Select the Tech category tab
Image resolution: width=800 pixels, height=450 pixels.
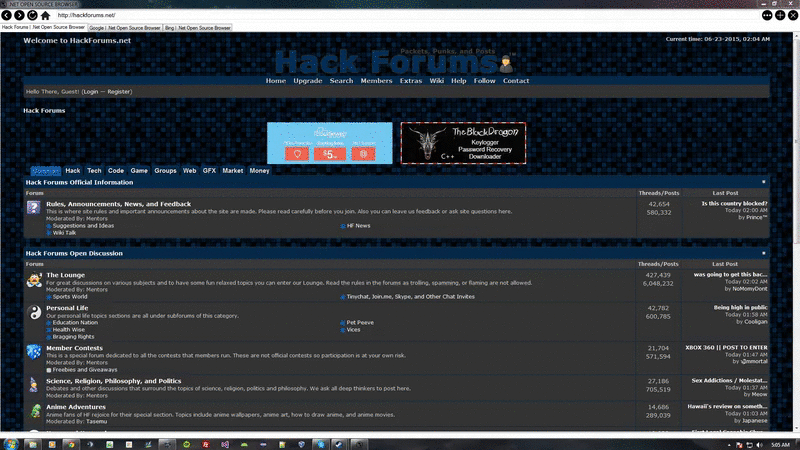(94, 171)
